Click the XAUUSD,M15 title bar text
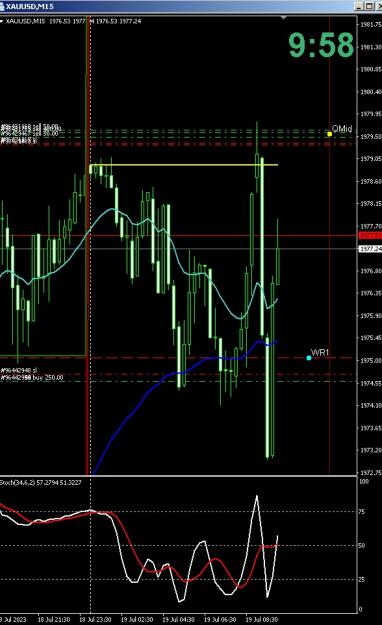This screenshot has height=625, width=382. coord(30,6)
